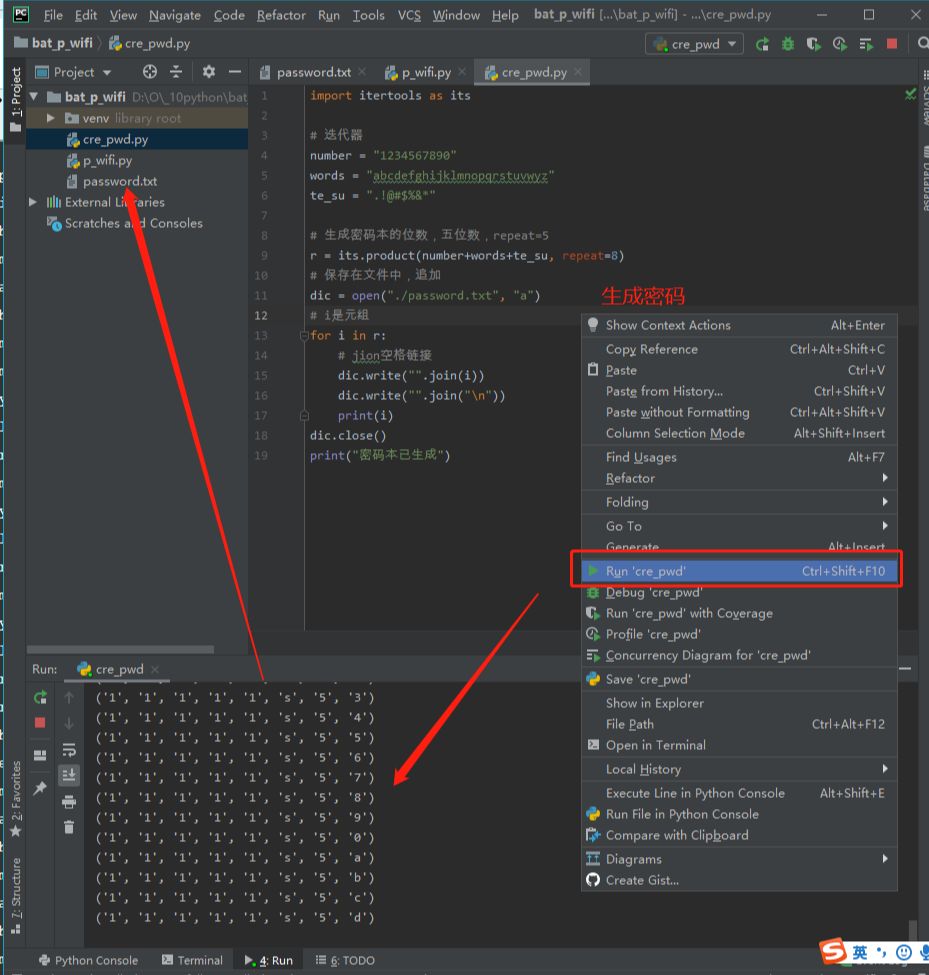Choose Show Context Actions
Screen dimensions: 929x975
[x=739, y=325]
